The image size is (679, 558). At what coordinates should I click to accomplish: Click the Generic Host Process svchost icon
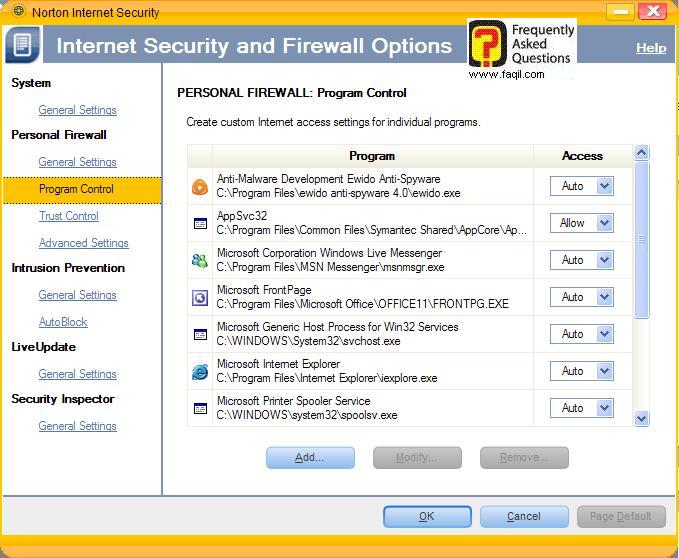200,334
